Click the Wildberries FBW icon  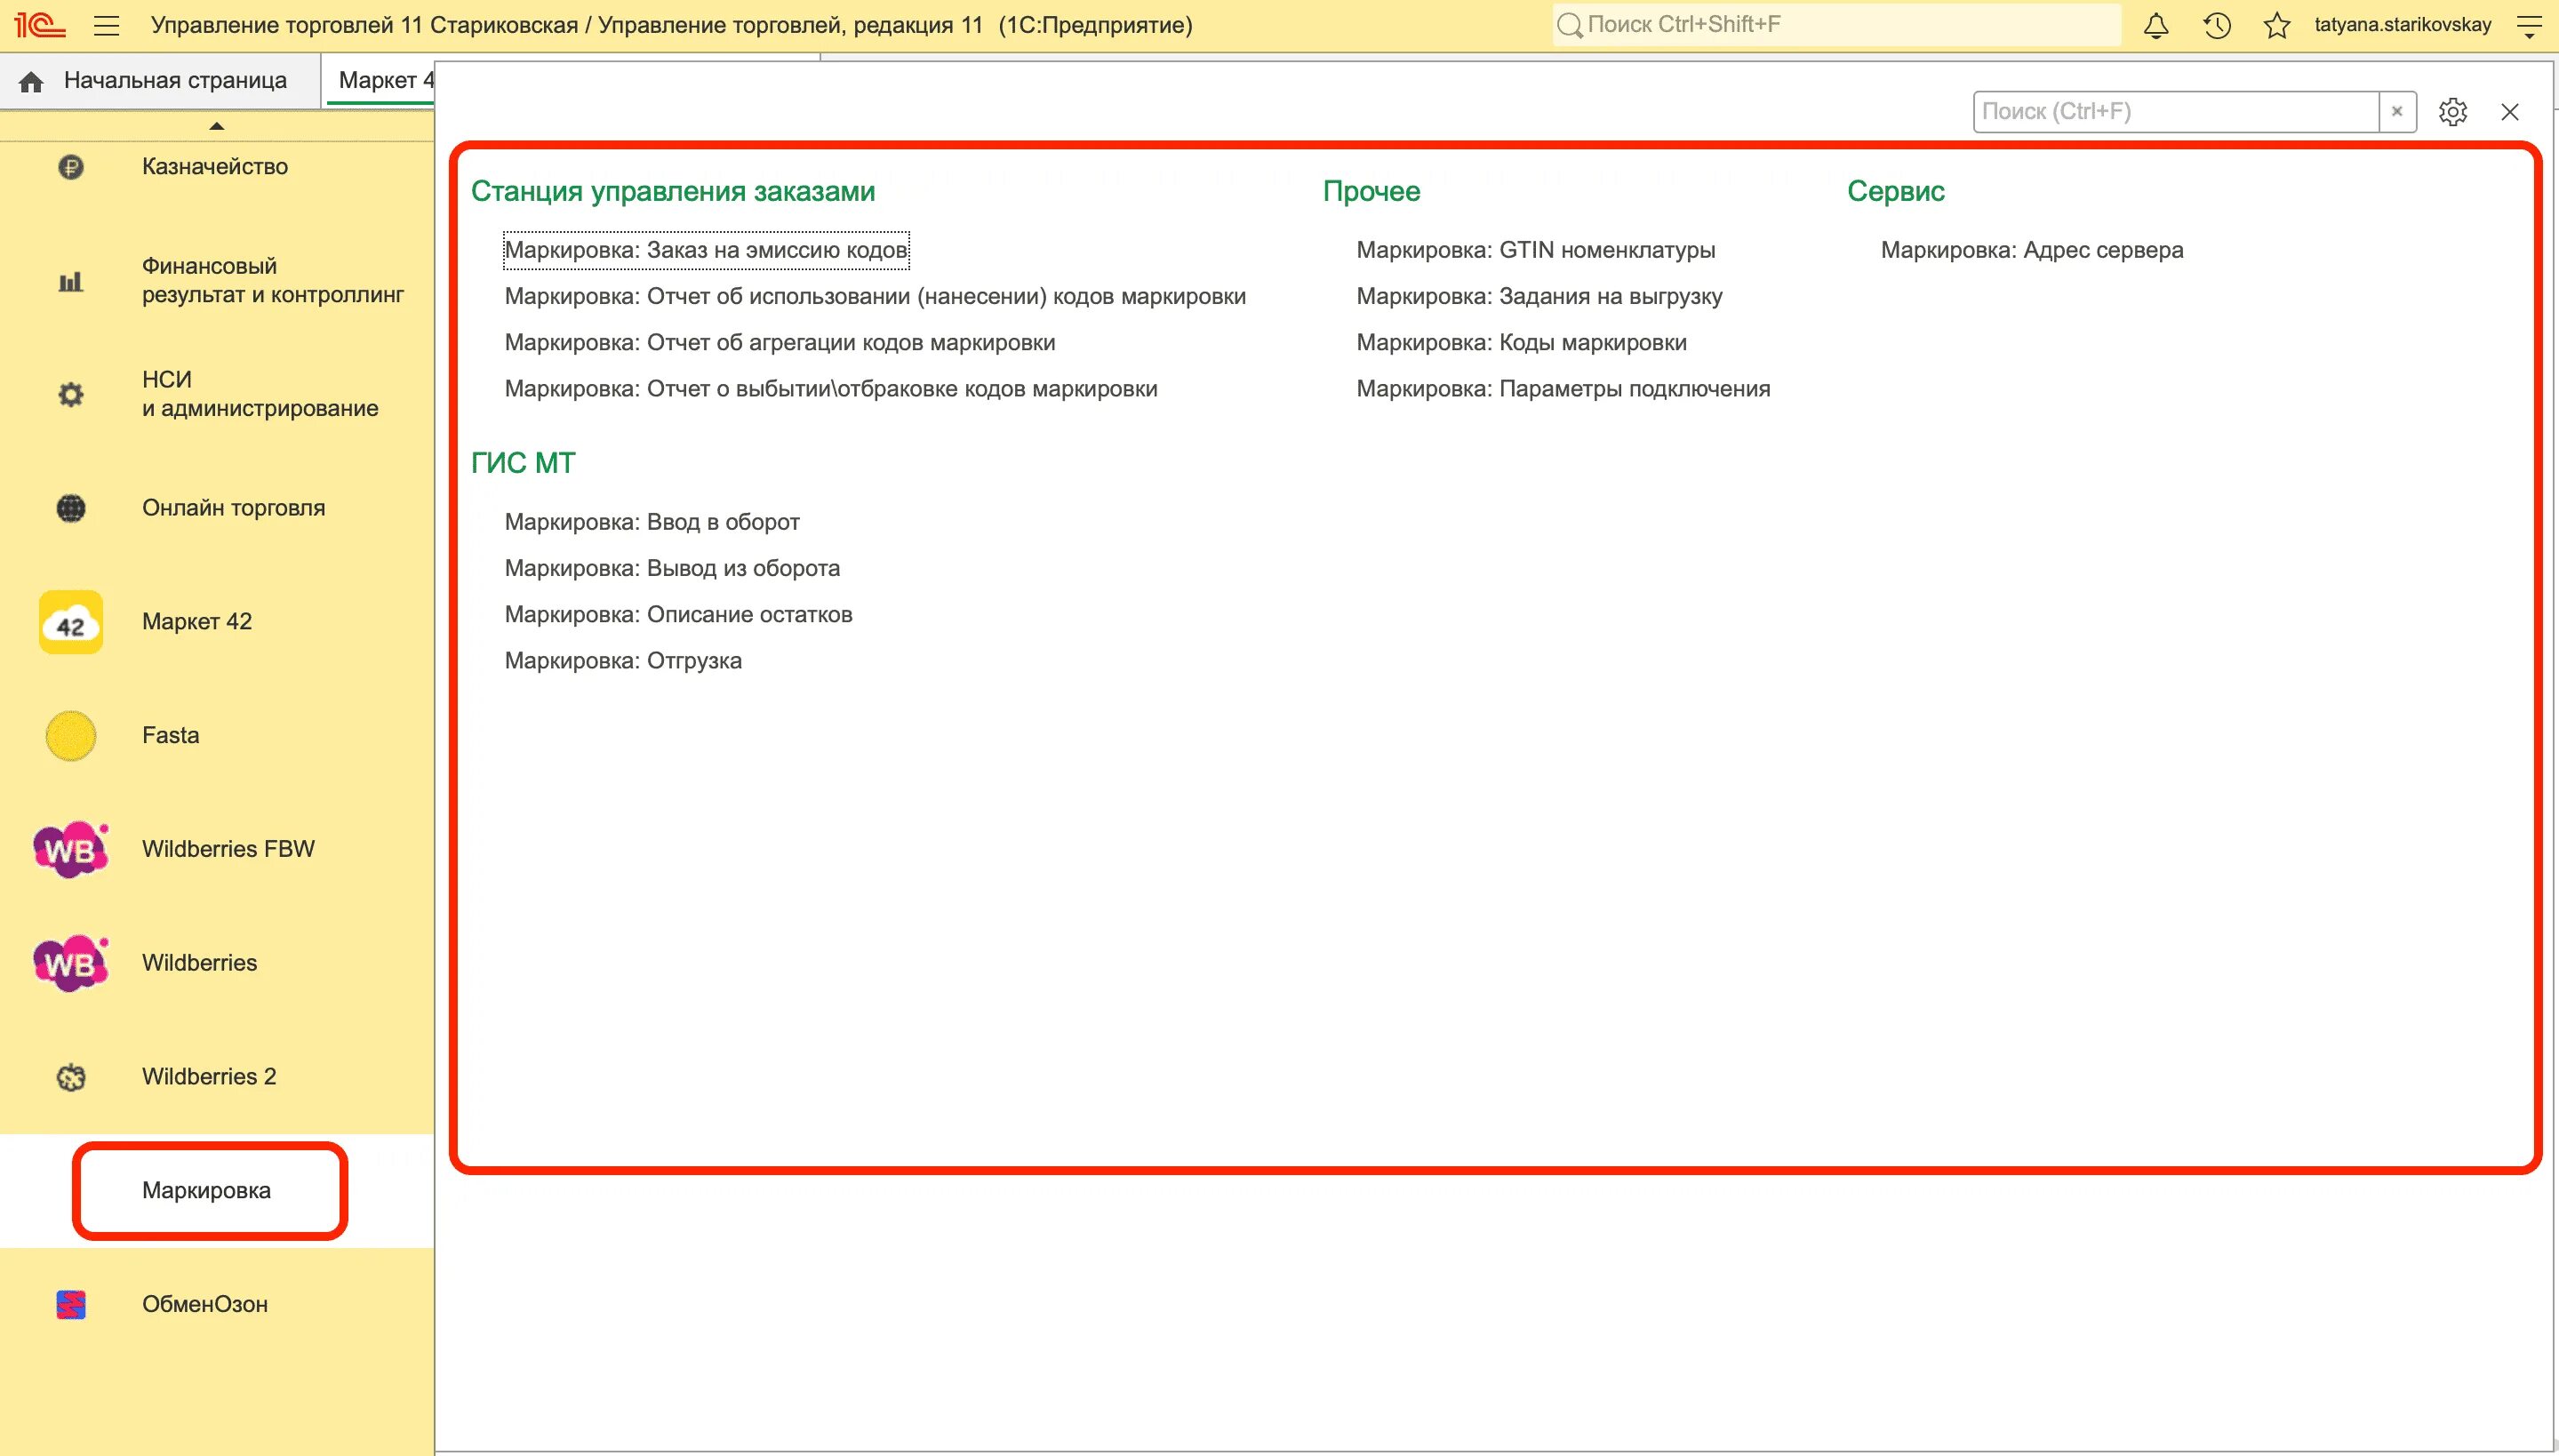(x=70, y=850)
